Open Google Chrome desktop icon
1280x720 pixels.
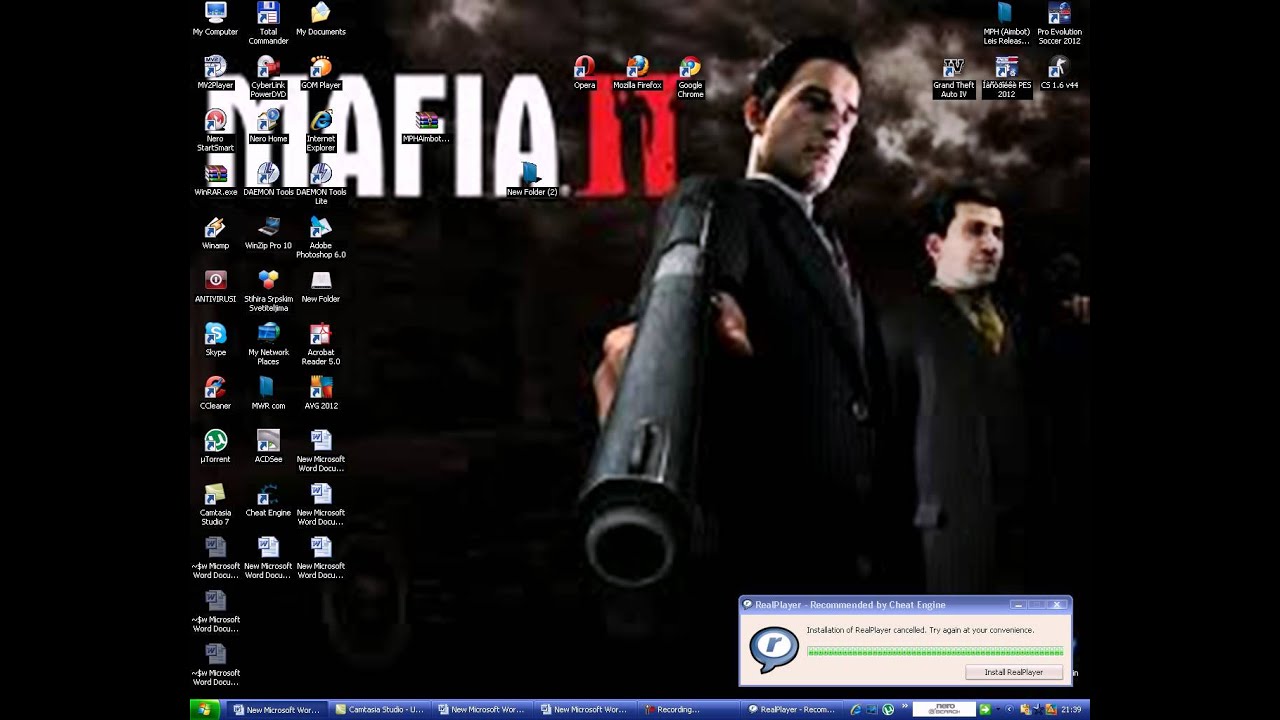pyautogui.click(x=690, y=77)
